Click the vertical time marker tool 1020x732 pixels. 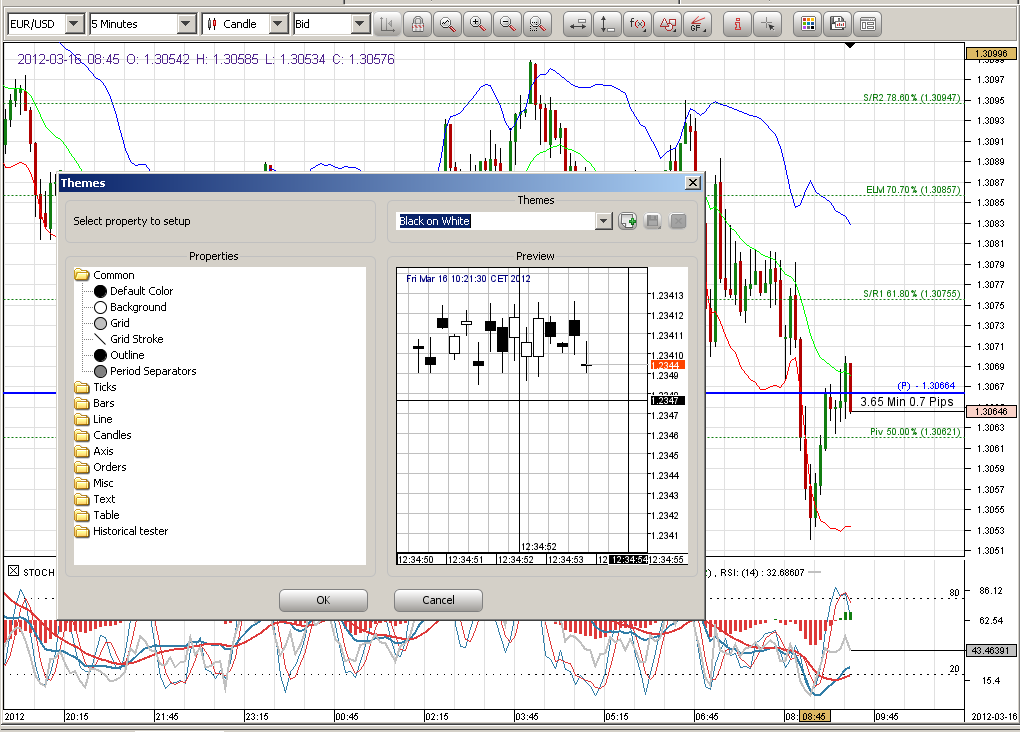607,25
